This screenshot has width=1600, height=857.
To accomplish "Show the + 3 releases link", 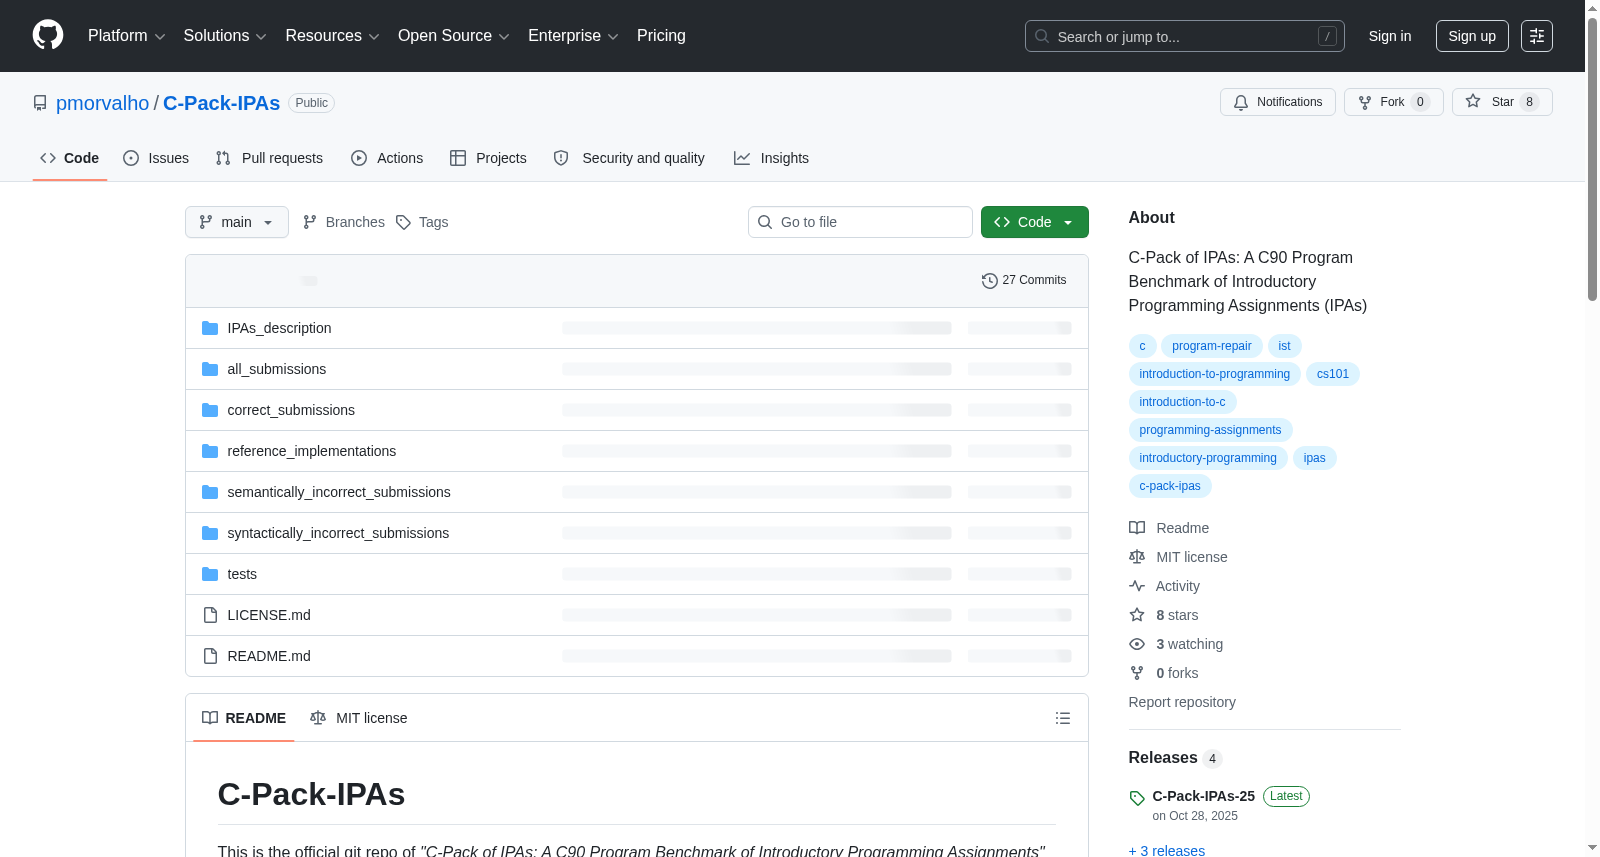I will 1167,850.
